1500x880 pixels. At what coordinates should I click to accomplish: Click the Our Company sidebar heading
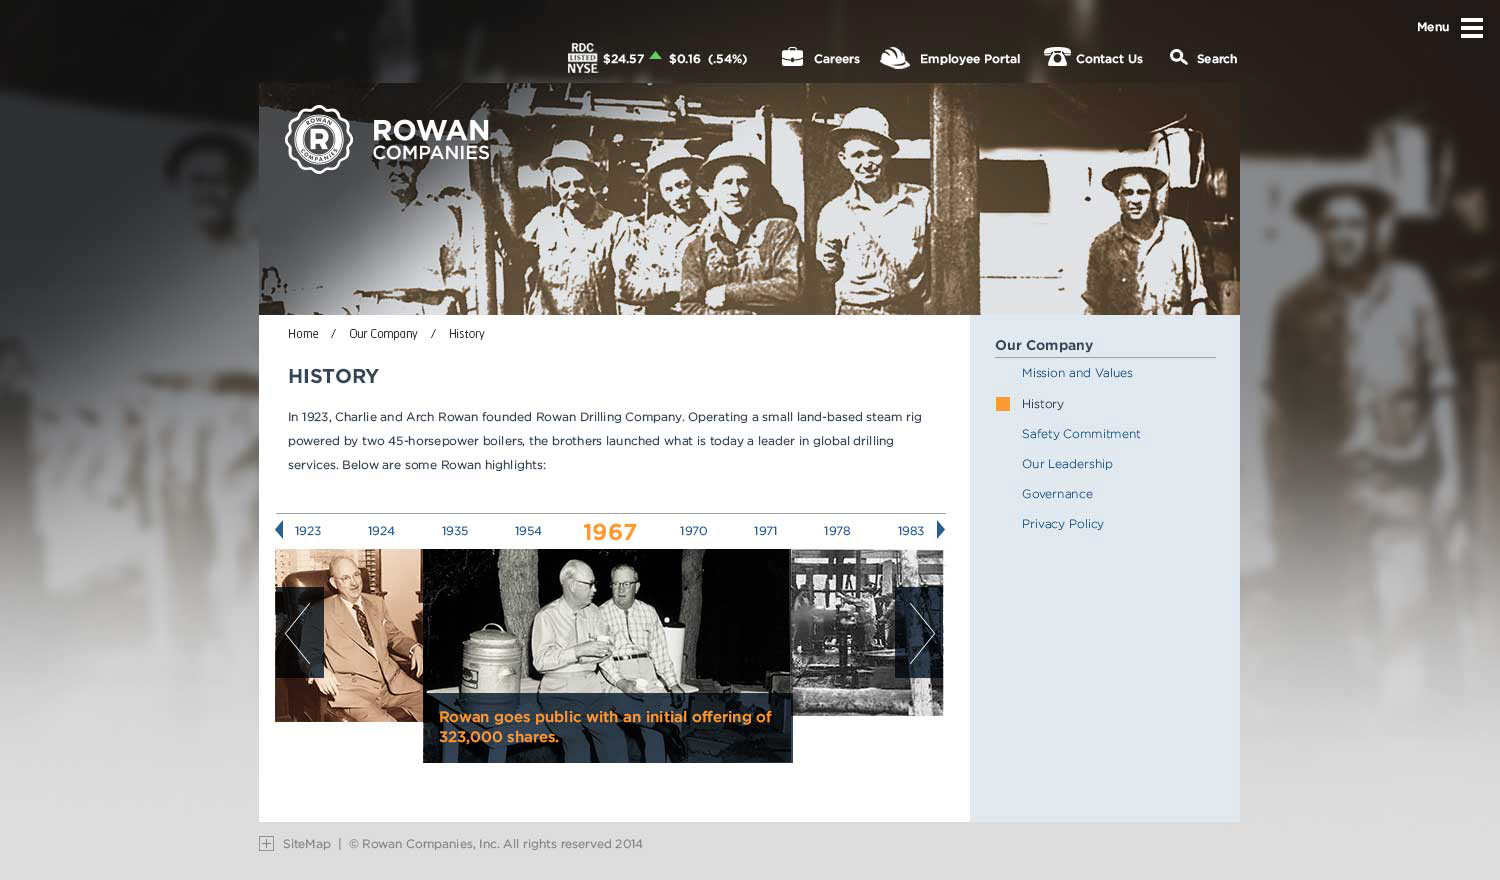1044,345
